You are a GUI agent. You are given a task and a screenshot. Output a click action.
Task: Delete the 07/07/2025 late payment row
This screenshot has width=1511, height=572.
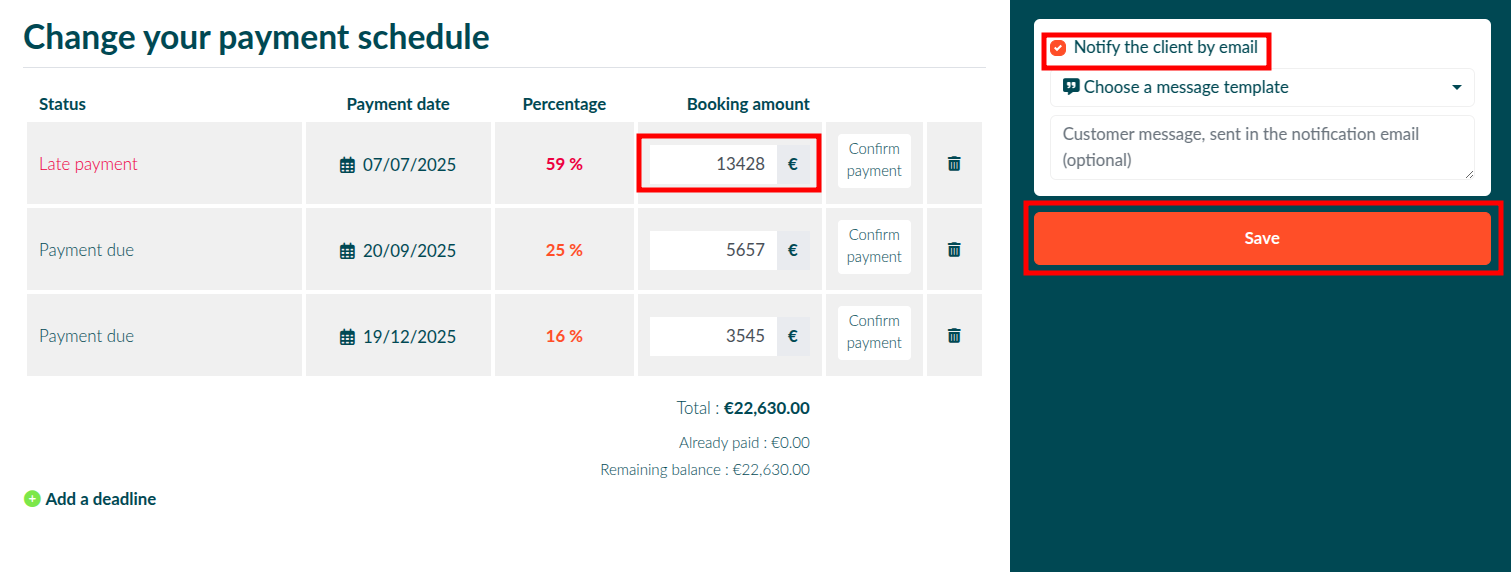point(954,164)
